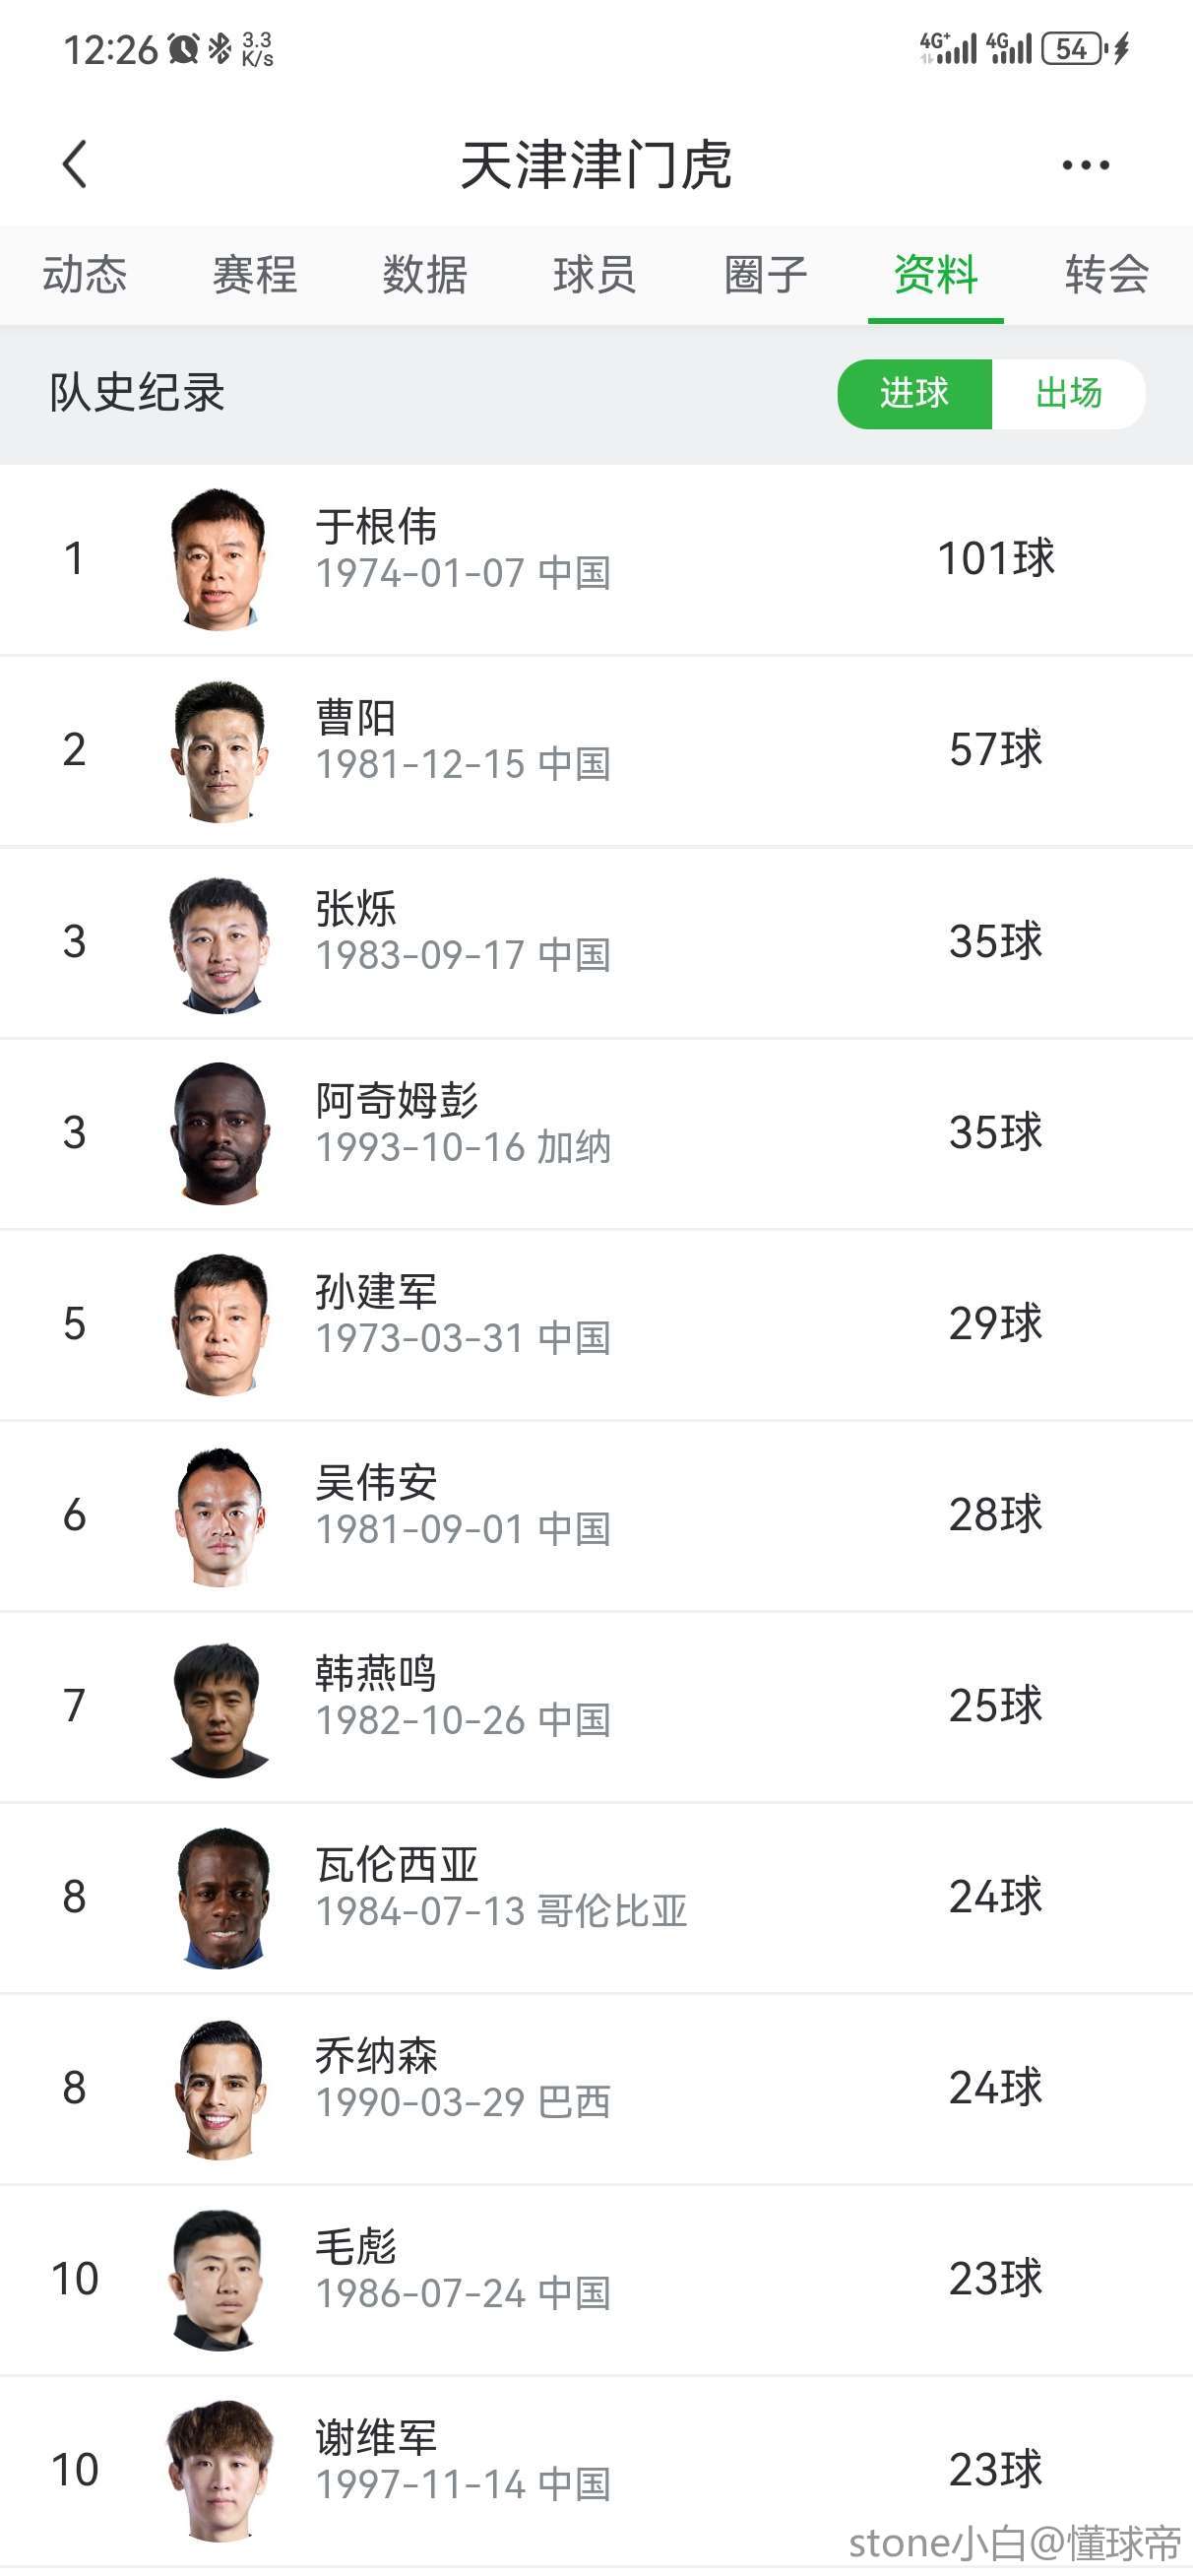
Task: Tap the back arrow icon
Action: point(75,164)
